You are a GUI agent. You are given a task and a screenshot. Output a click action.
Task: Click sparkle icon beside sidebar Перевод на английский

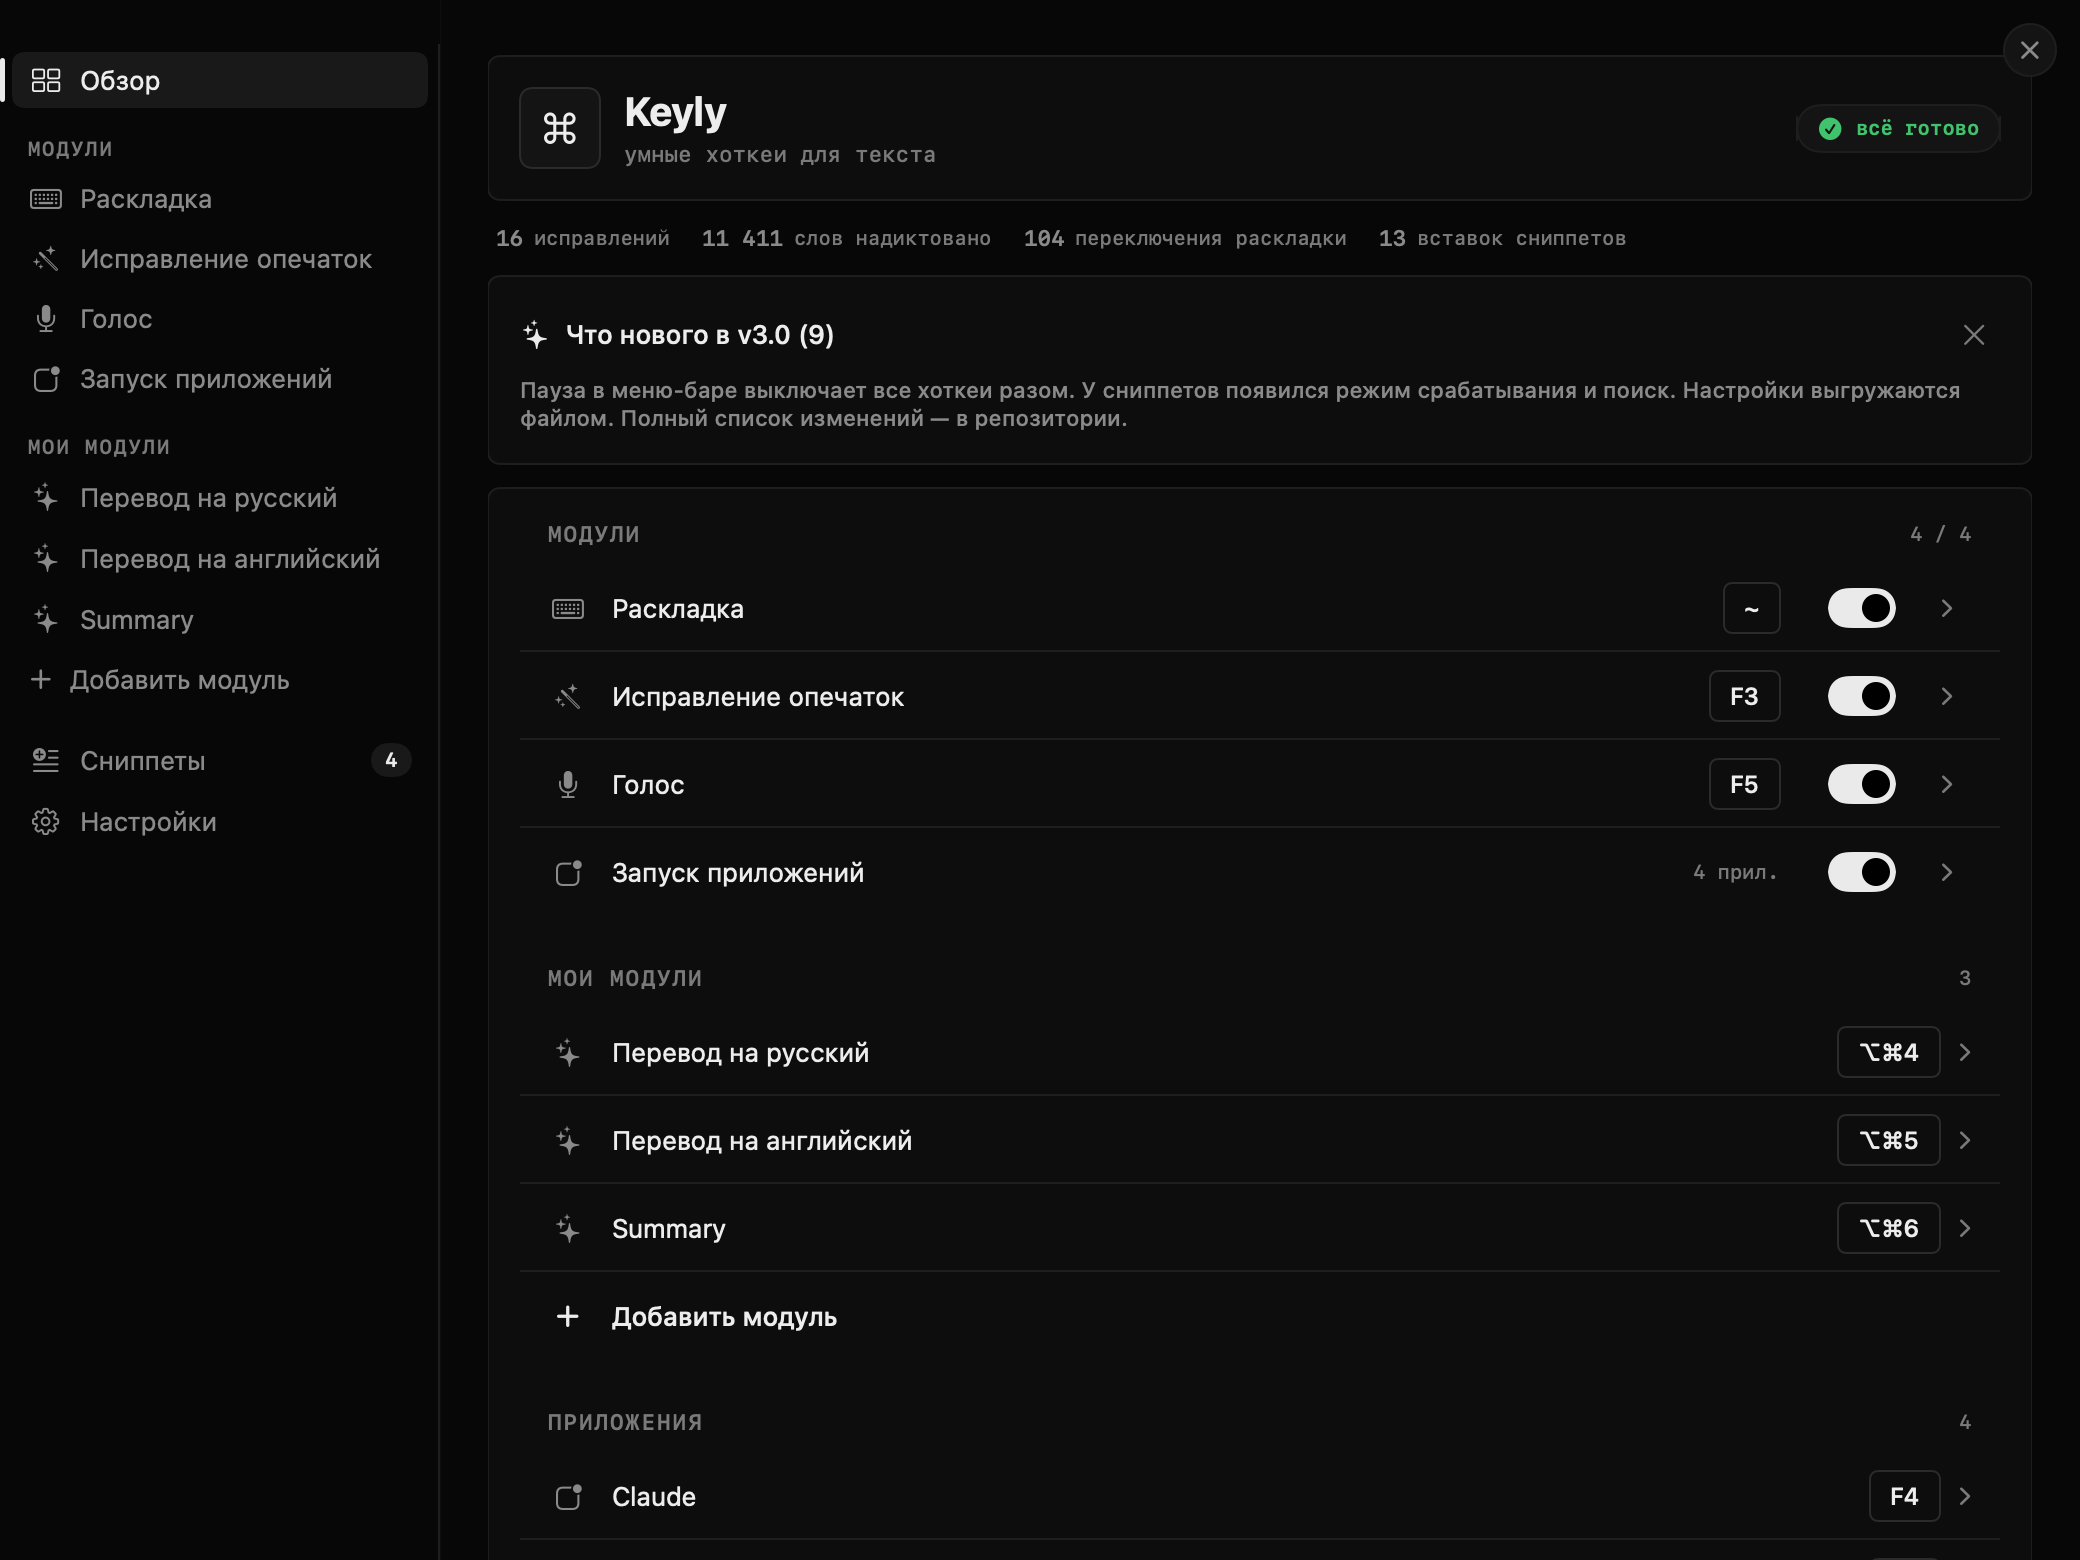pyautogui.click(x=46, y=559)
